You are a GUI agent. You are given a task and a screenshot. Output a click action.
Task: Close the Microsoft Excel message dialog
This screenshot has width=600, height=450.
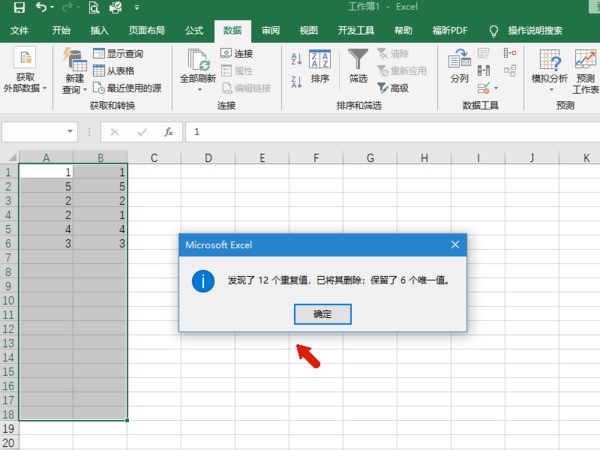click(455, 244)
